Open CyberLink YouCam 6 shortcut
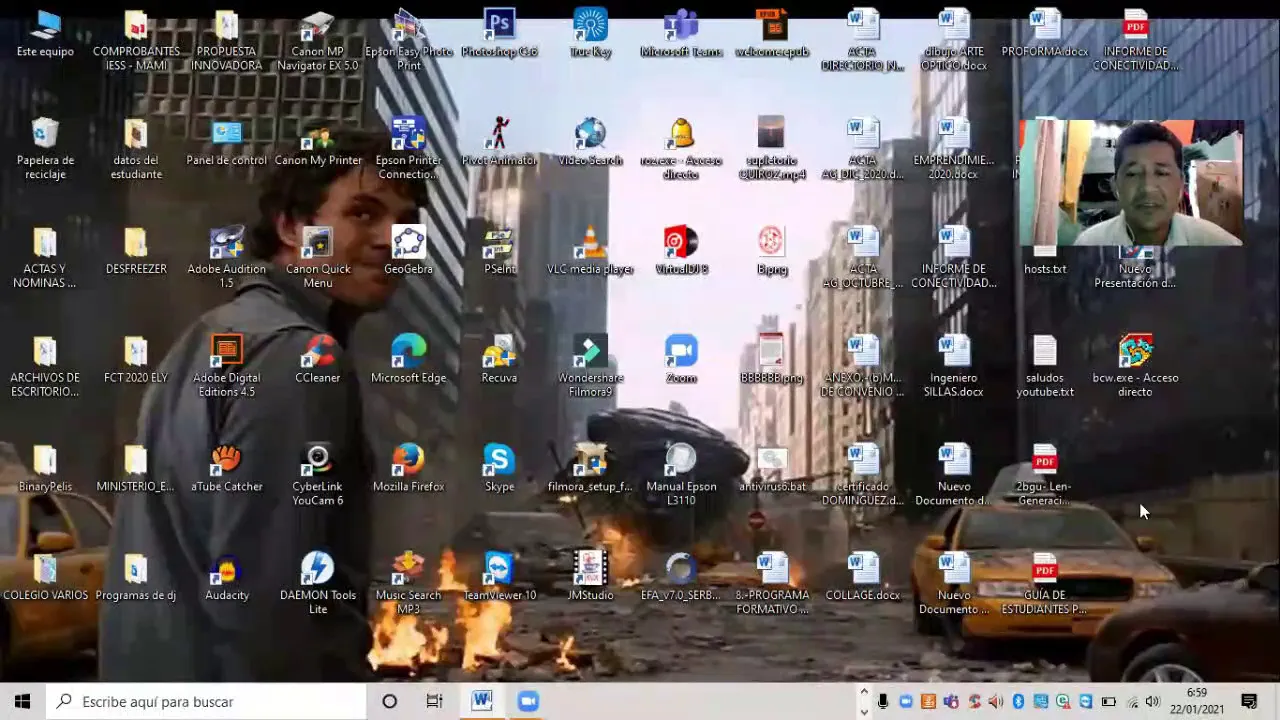 318,476
